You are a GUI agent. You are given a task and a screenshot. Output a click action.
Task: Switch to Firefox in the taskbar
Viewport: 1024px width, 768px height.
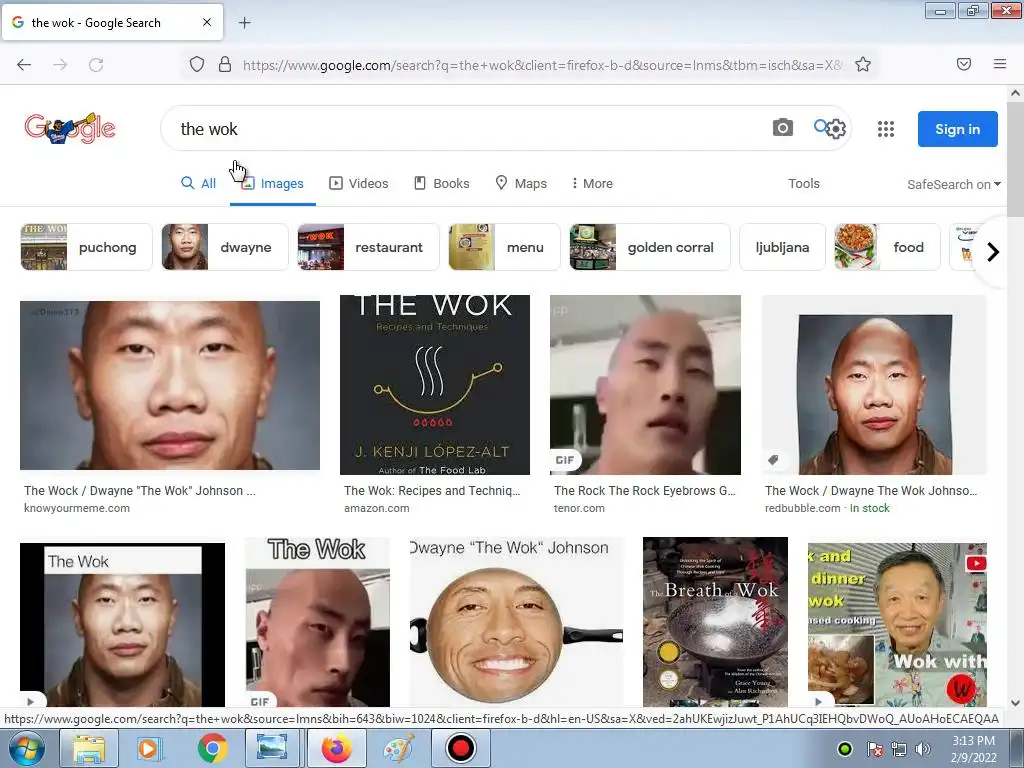coord(336,748)
